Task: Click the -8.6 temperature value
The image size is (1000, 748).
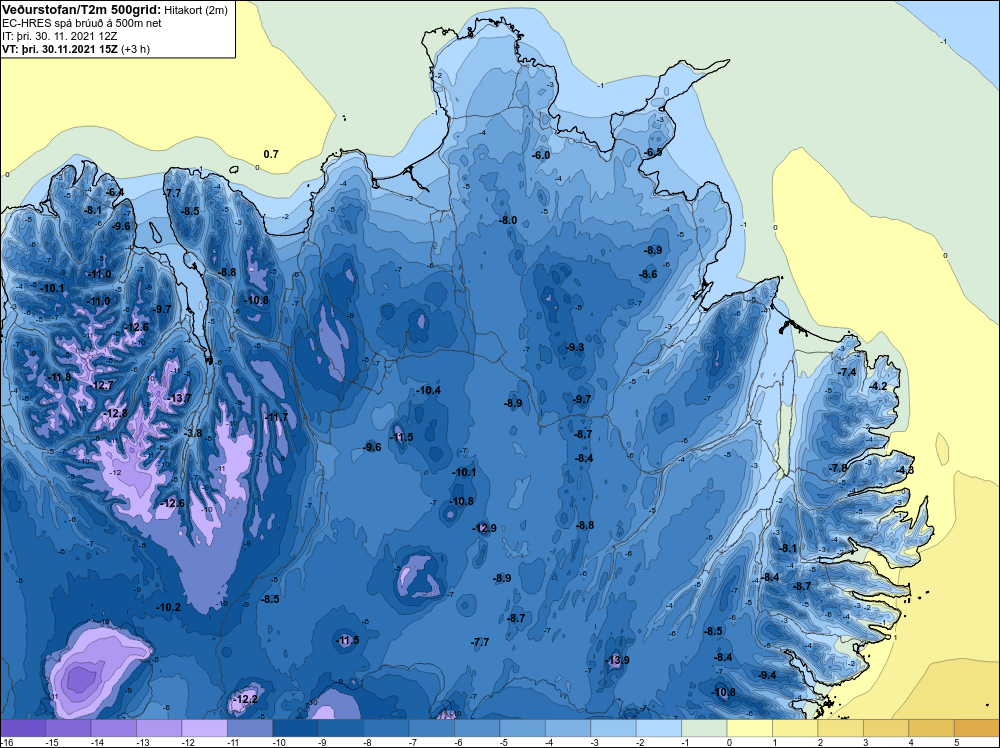Action: pos(649,274)
